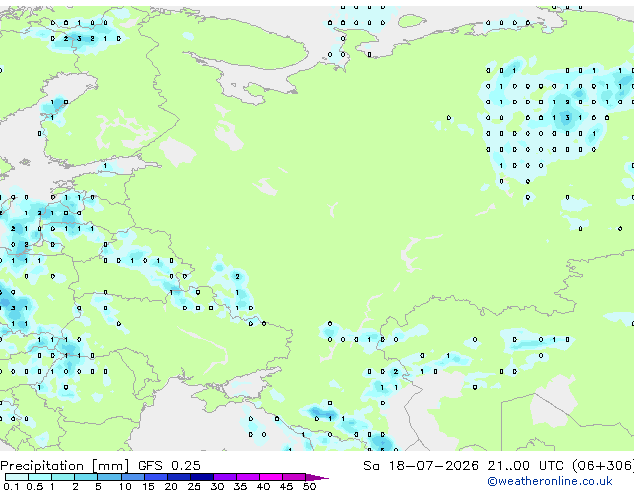Screen dimensions: 634x490
Task: Click the 'Sa 18-07-2026' date text
Action: pyautogui.click(x=421, y=466)
